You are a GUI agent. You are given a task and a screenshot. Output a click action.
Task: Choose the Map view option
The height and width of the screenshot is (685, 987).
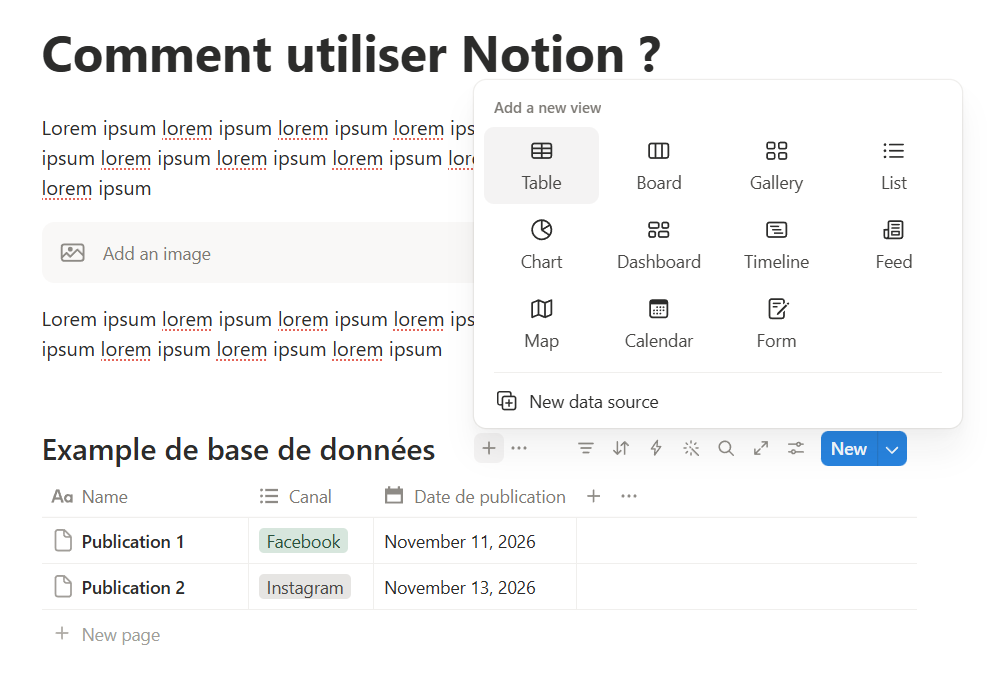click(x=541, y=324)
